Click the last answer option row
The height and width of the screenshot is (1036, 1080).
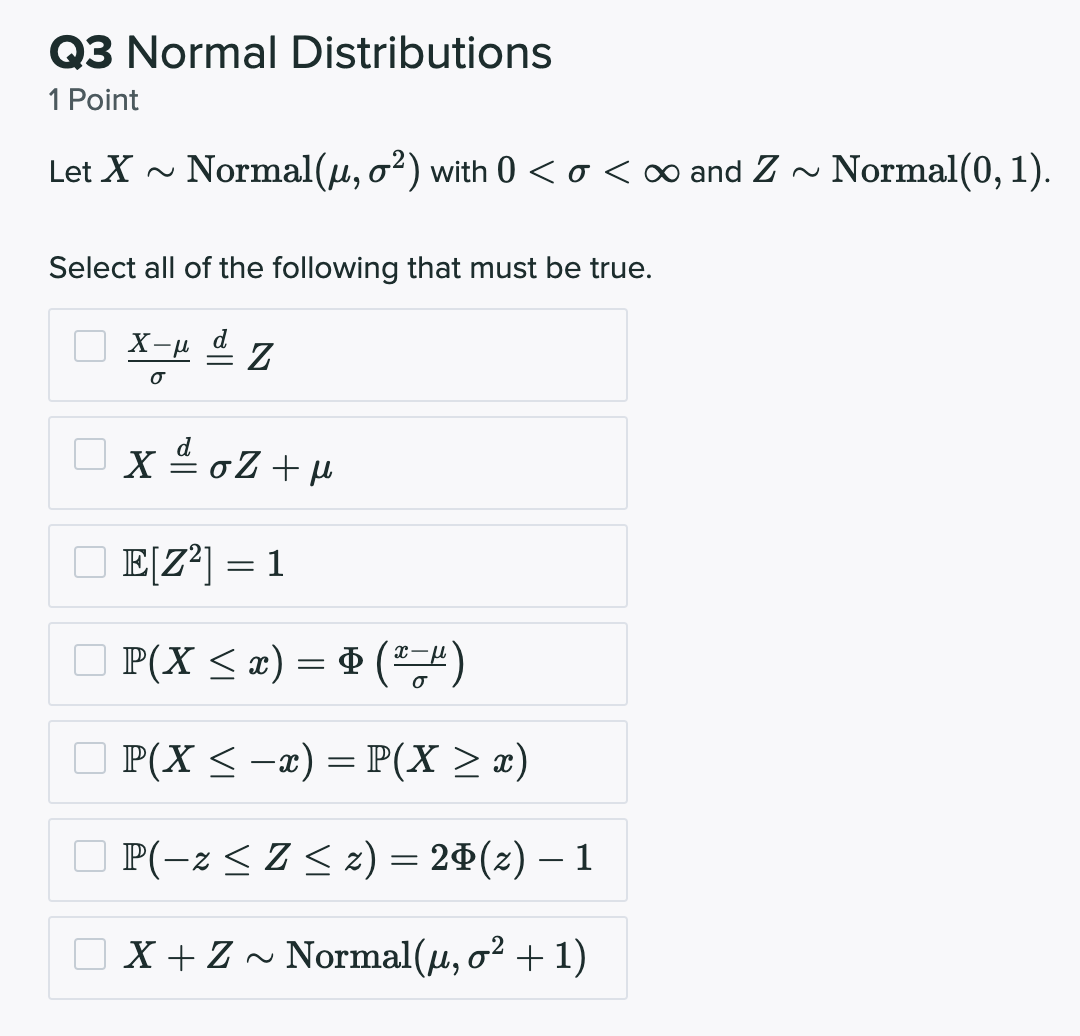tap(337, 956)
